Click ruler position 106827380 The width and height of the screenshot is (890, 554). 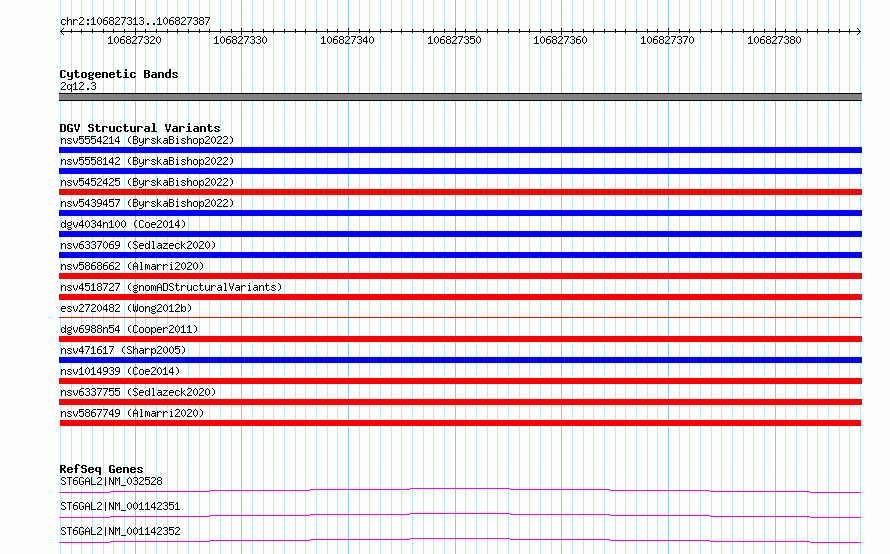tap(774, 40)
